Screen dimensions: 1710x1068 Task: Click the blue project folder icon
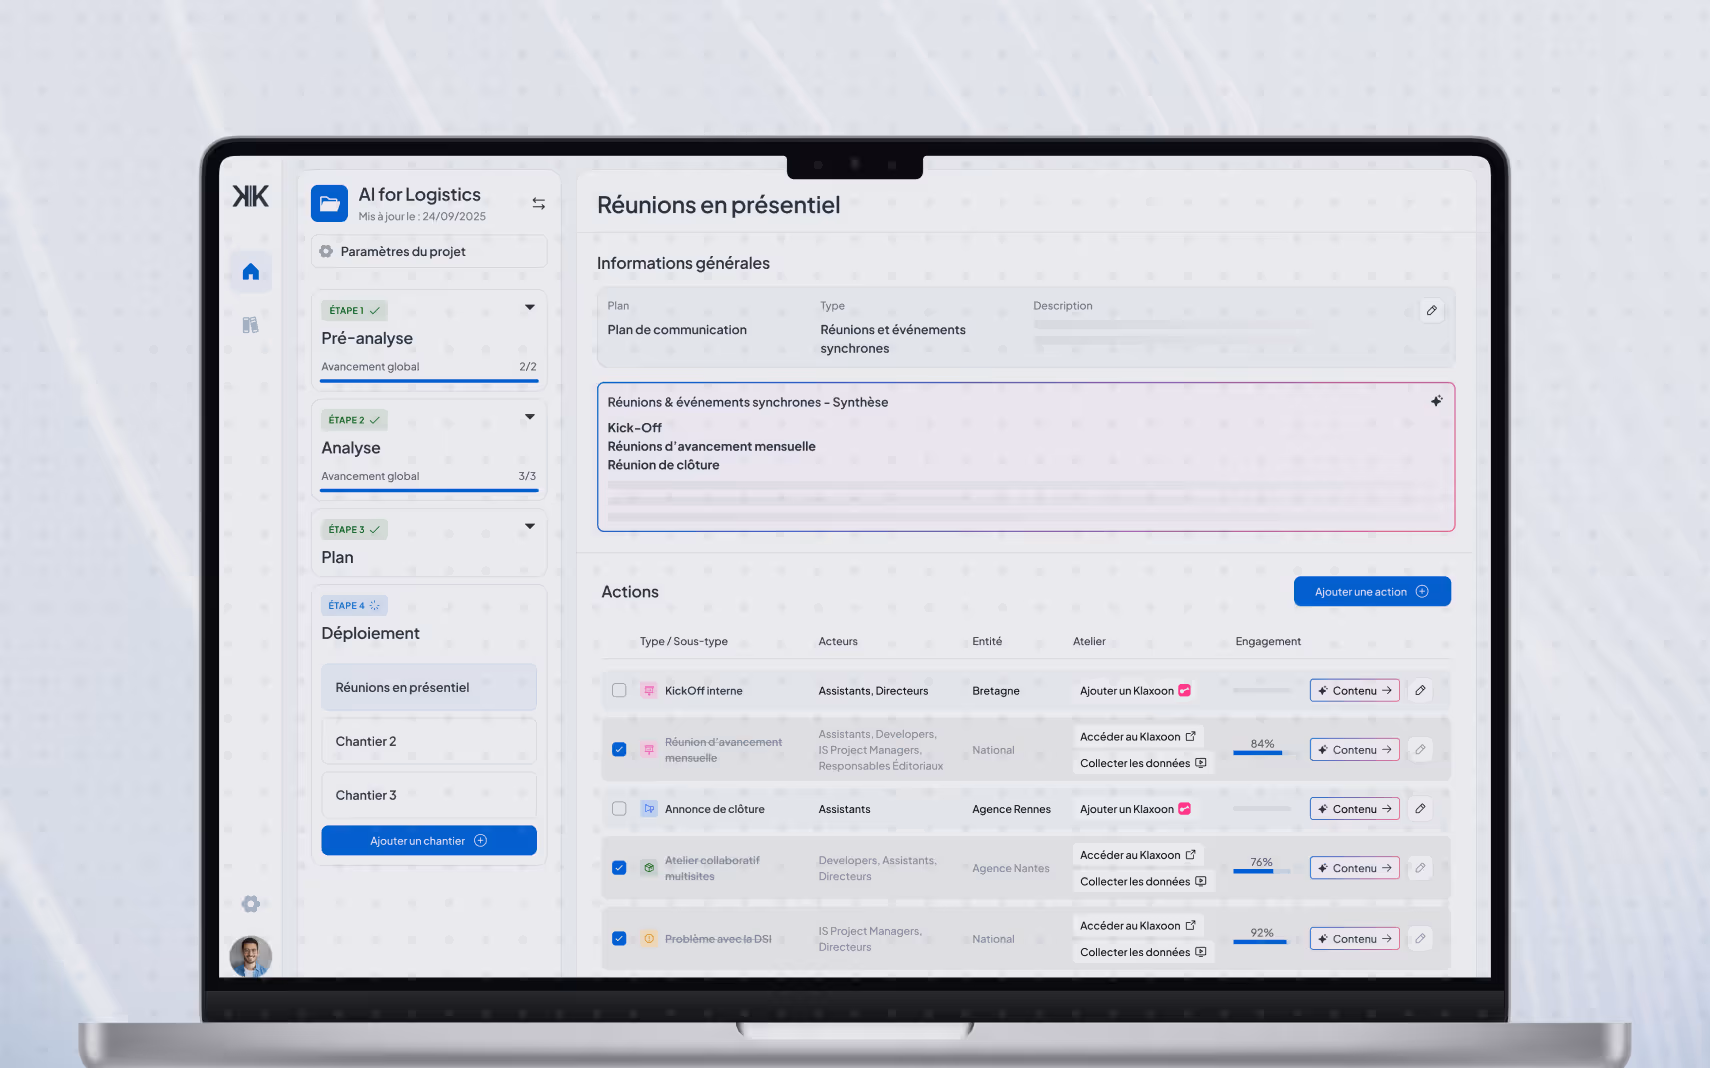pyautogui.click(x=329, y=204)
